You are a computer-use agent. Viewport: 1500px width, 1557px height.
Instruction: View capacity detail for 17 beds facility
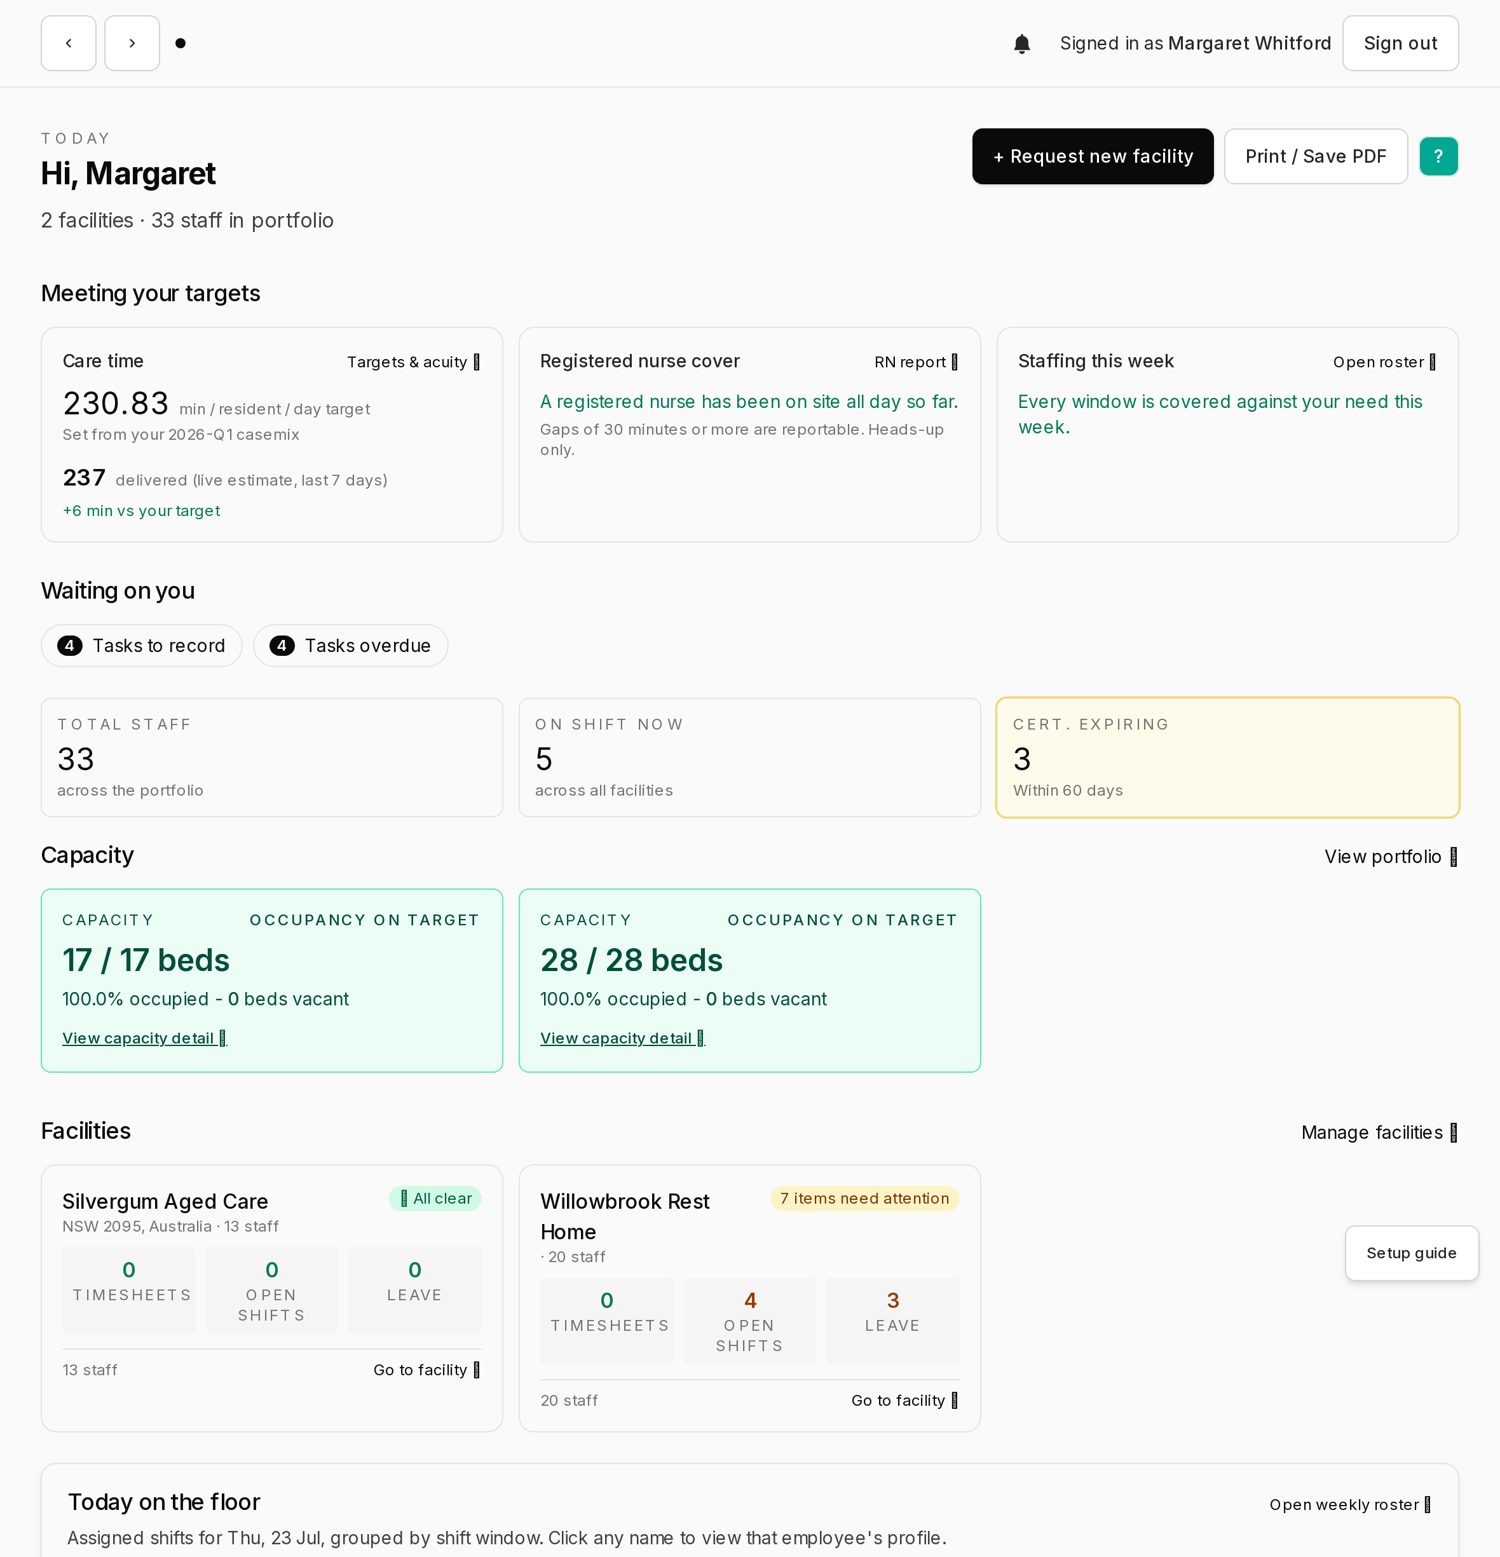(x=145, y=1038)
